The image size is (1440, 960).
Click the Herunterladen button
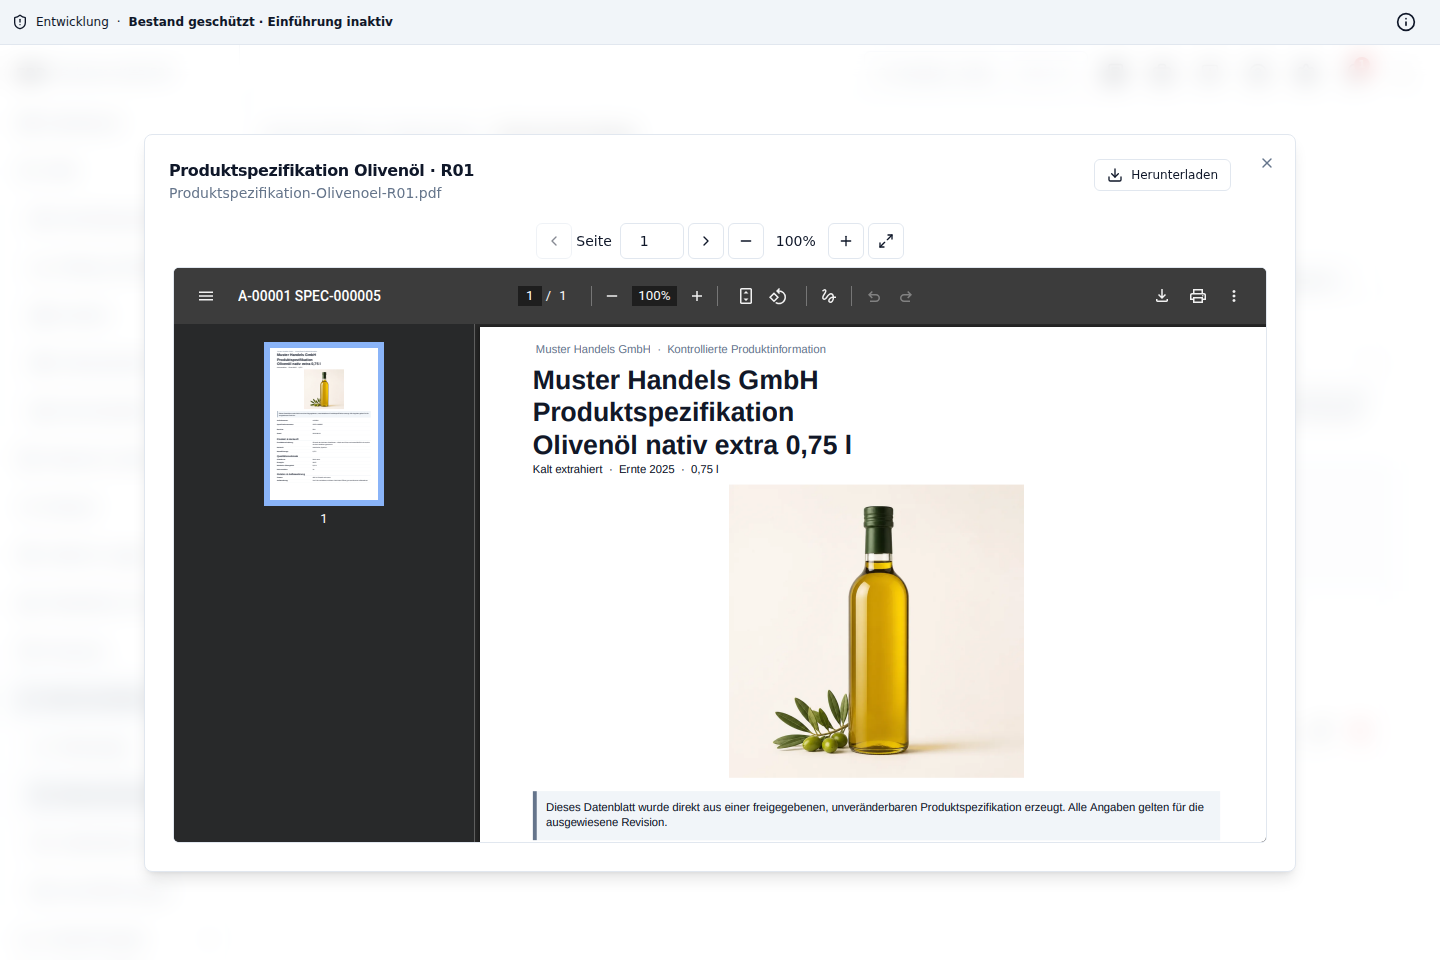pyautogui.click(x=1162, y=175)
